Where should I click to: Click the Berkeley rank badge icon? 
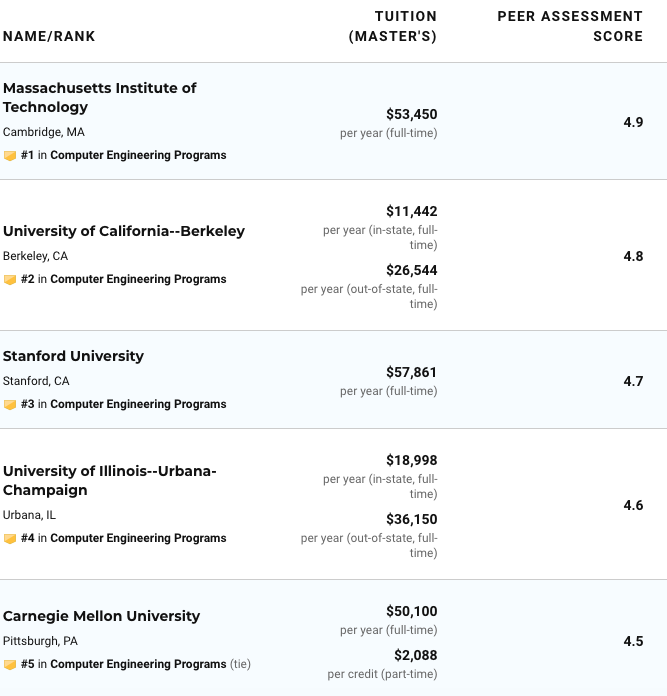coord(10,280)
